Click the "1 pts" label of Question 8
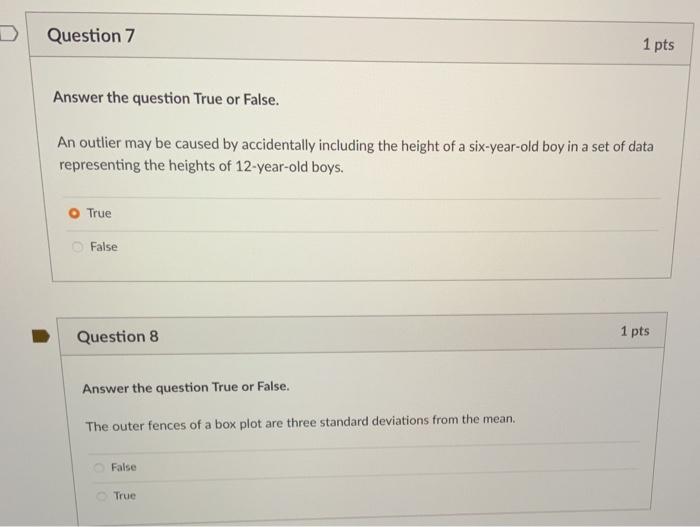Viewport: 700px width, 527px height. 634,331
